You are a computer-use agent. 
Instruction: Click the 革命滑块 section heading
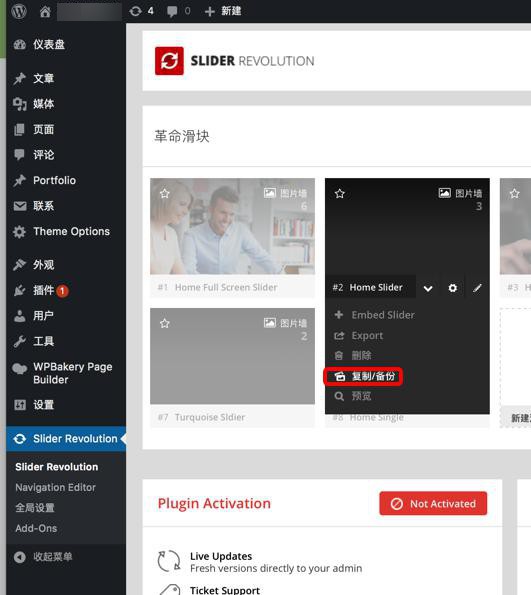(x=182, y=136)
